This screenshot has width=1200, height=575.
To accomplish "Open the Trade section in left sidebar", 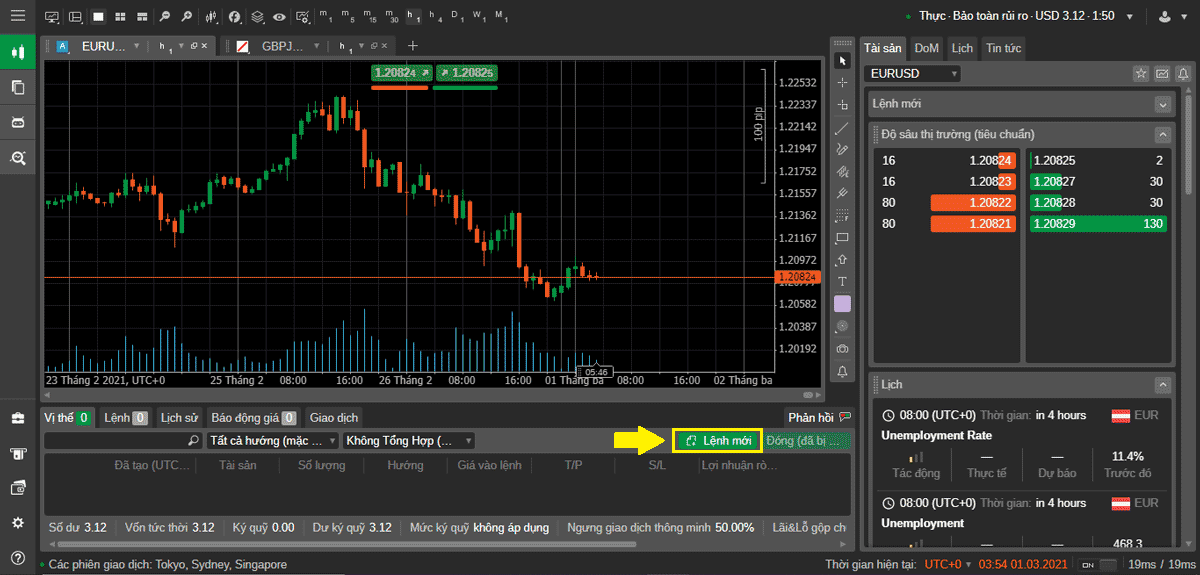I will pos(17,52).
